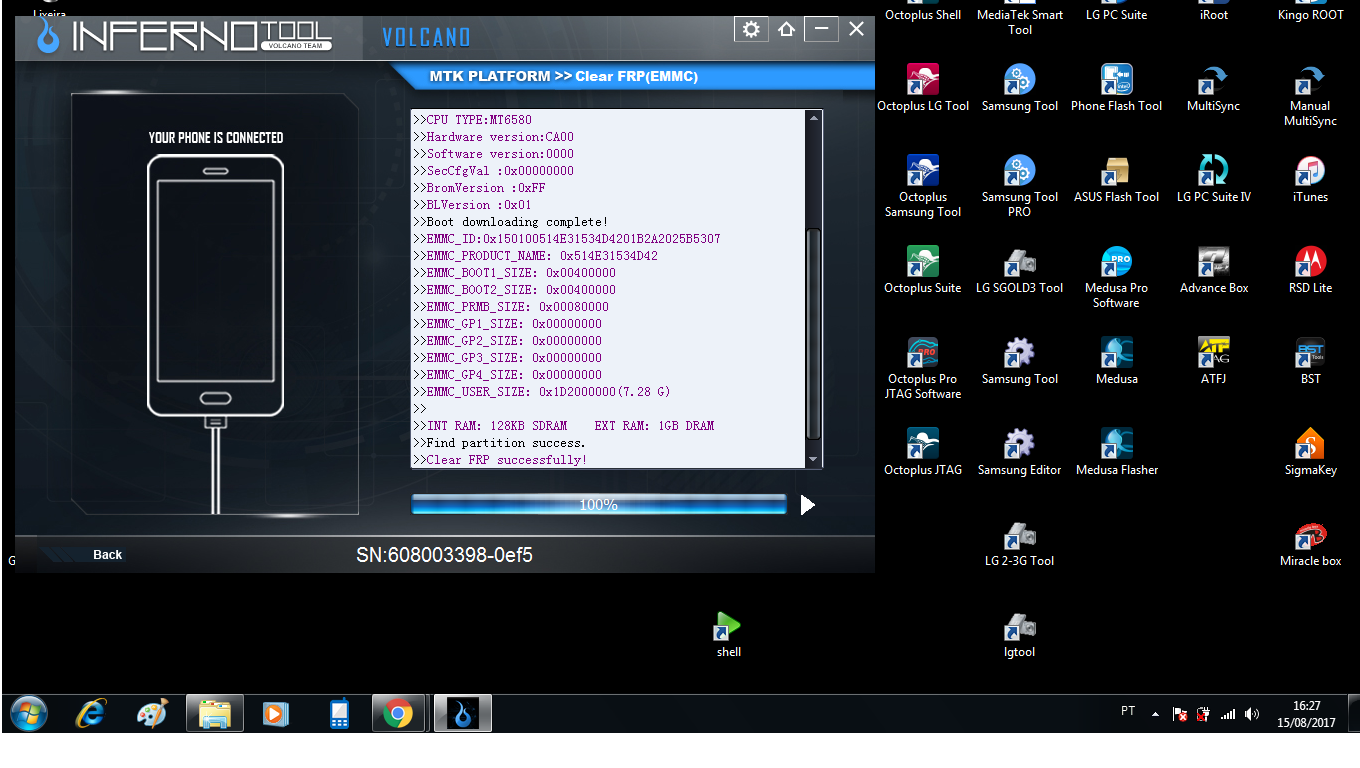The width and height of the screenshot is (1360, 768).
Task: Click the log scrollbar thumb
Action: pyautogui.click(x=813, y=334)
